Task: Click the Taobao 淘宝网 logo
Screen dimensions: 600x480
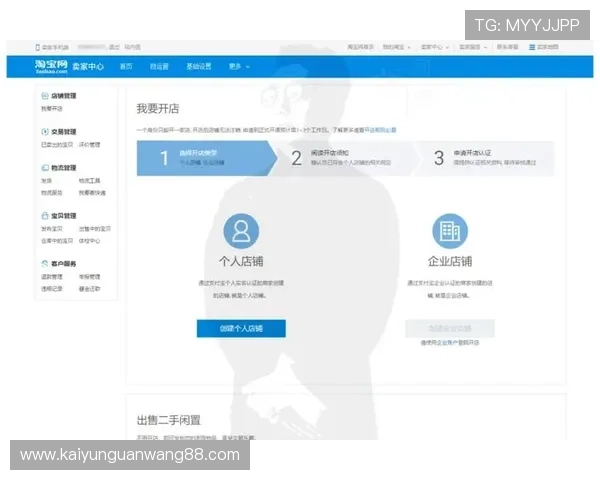Action: pos(51,66)
